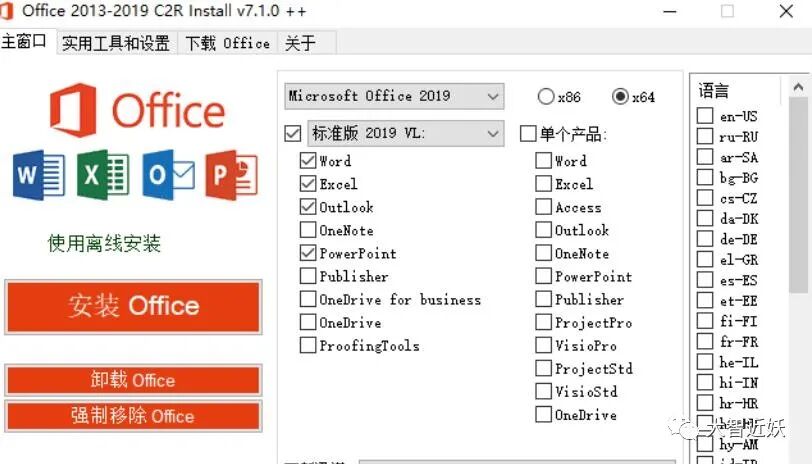Click the Outlook application icon
Viewport: 812px width, 464px height.
tap(169, 175)
